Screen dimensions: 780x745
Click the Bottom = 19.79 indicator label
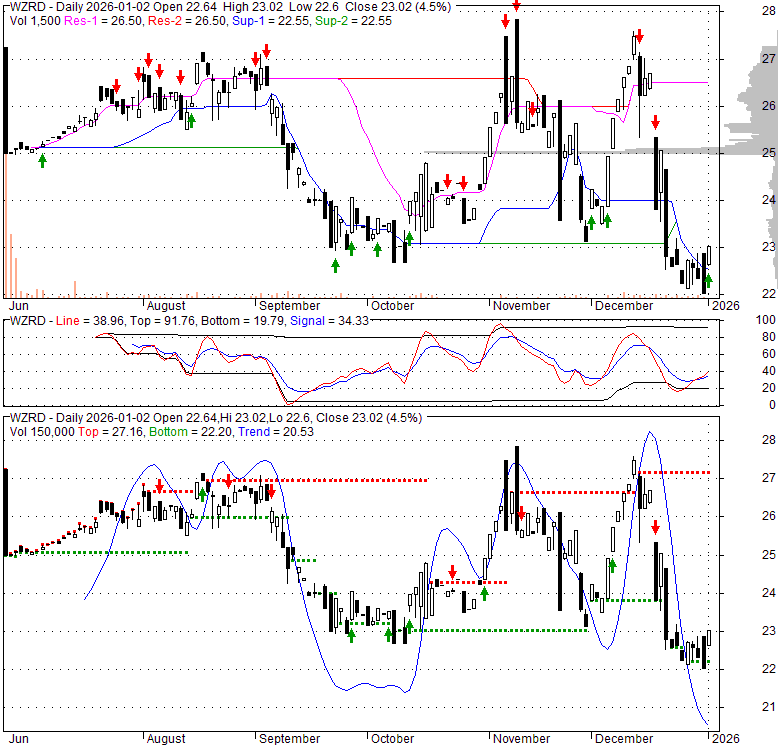click(242, 321)
